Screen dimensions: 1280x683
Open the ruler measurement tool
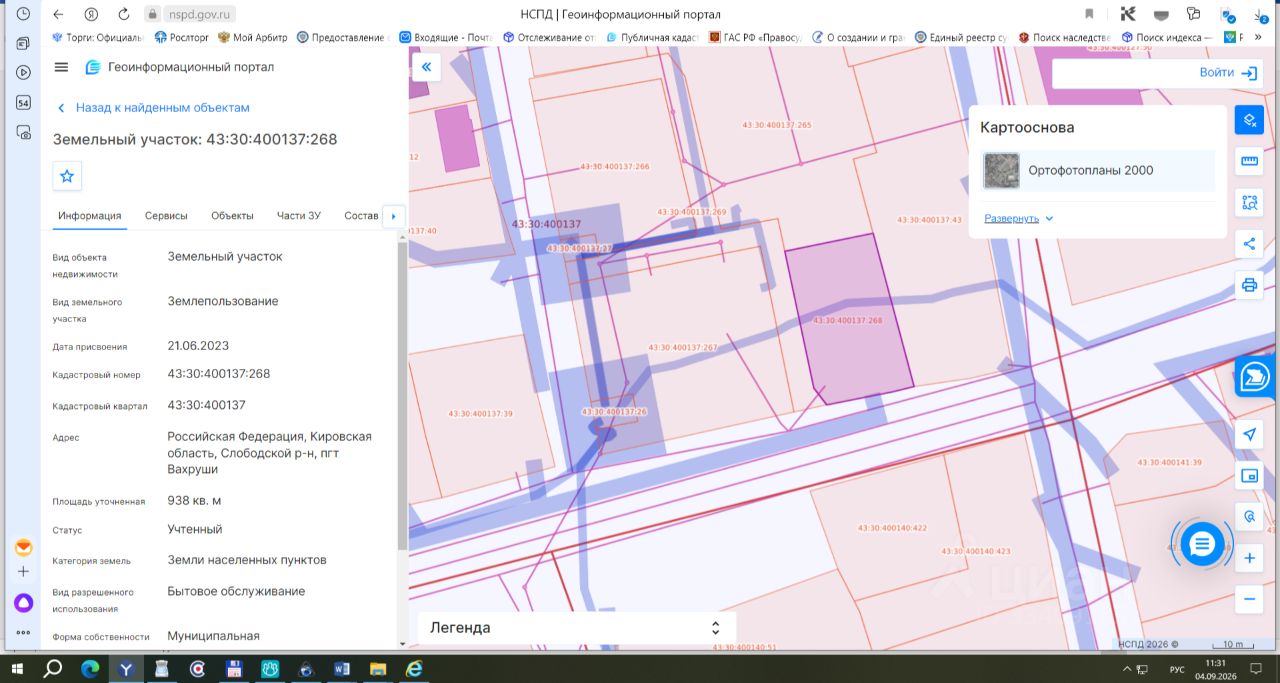click(1249, 161)
